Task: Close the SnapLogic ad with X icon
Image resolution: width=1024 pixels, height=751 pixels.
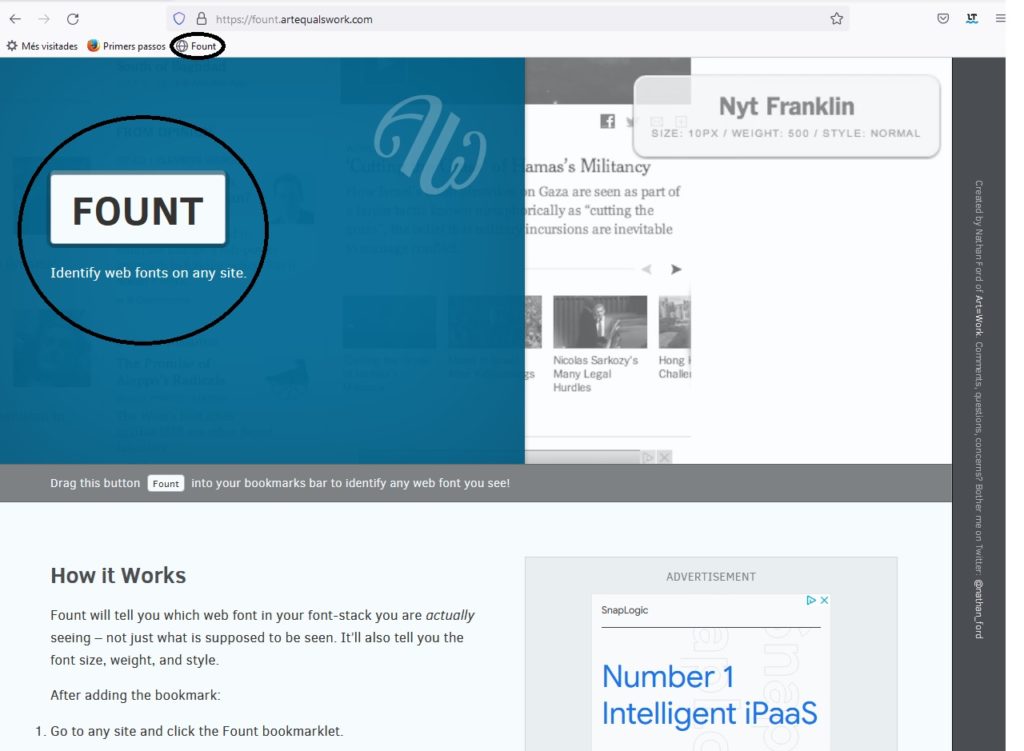Action: 824,600
